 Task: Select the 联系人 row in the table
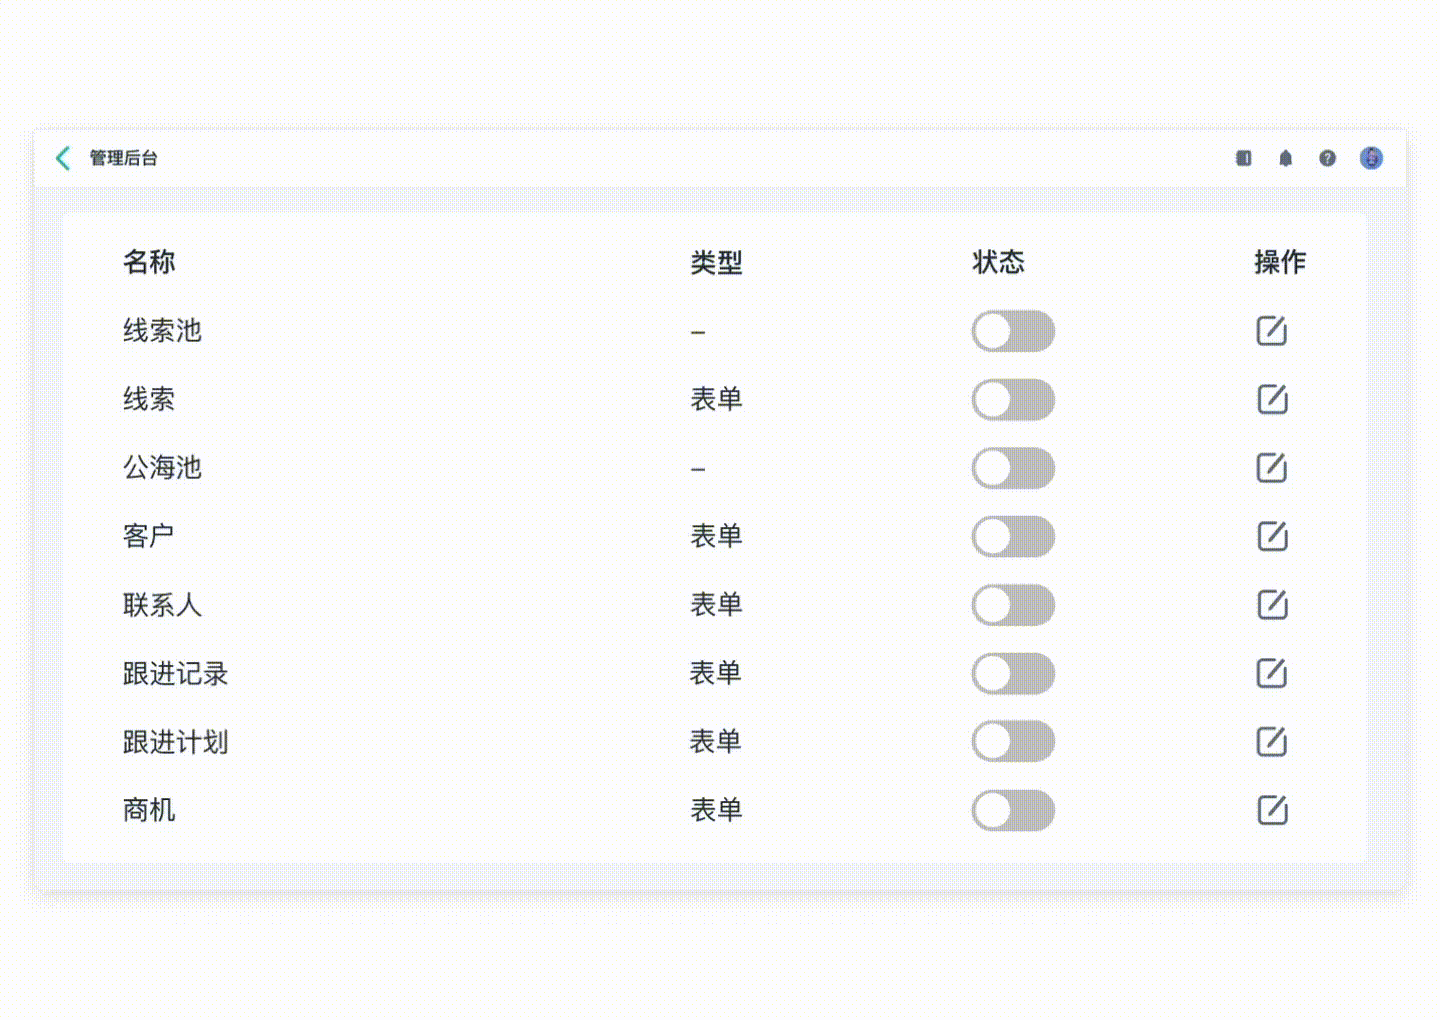pyautogui.click(x=162, y=605)
